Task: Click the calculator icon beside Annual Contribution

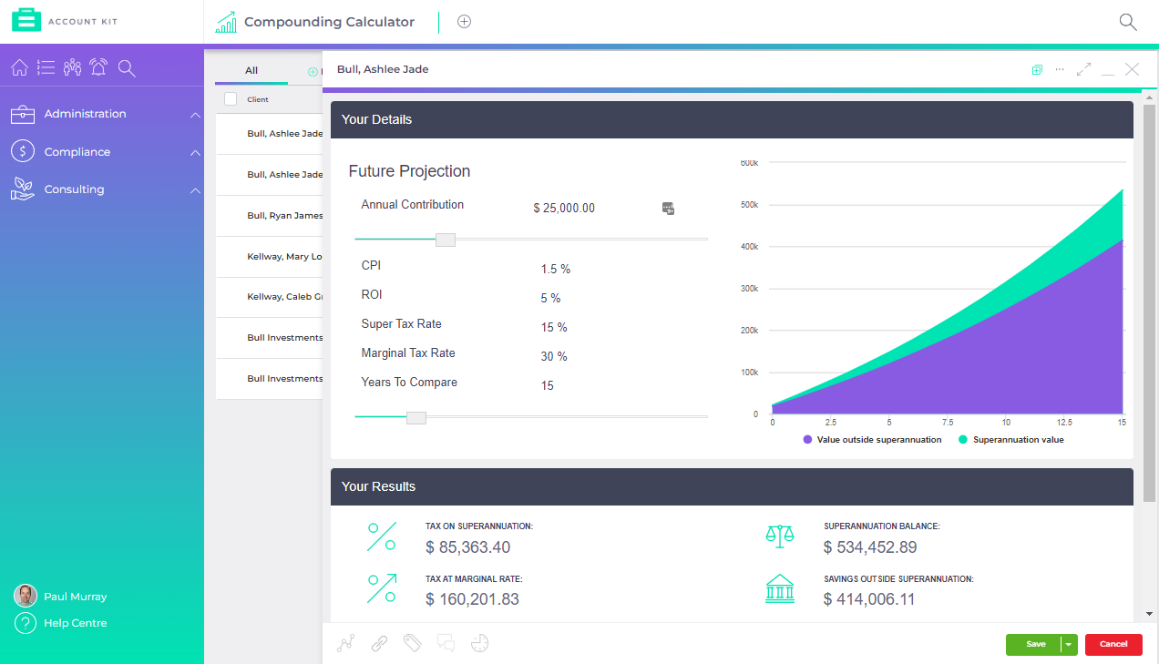Action: pos(668,209)
